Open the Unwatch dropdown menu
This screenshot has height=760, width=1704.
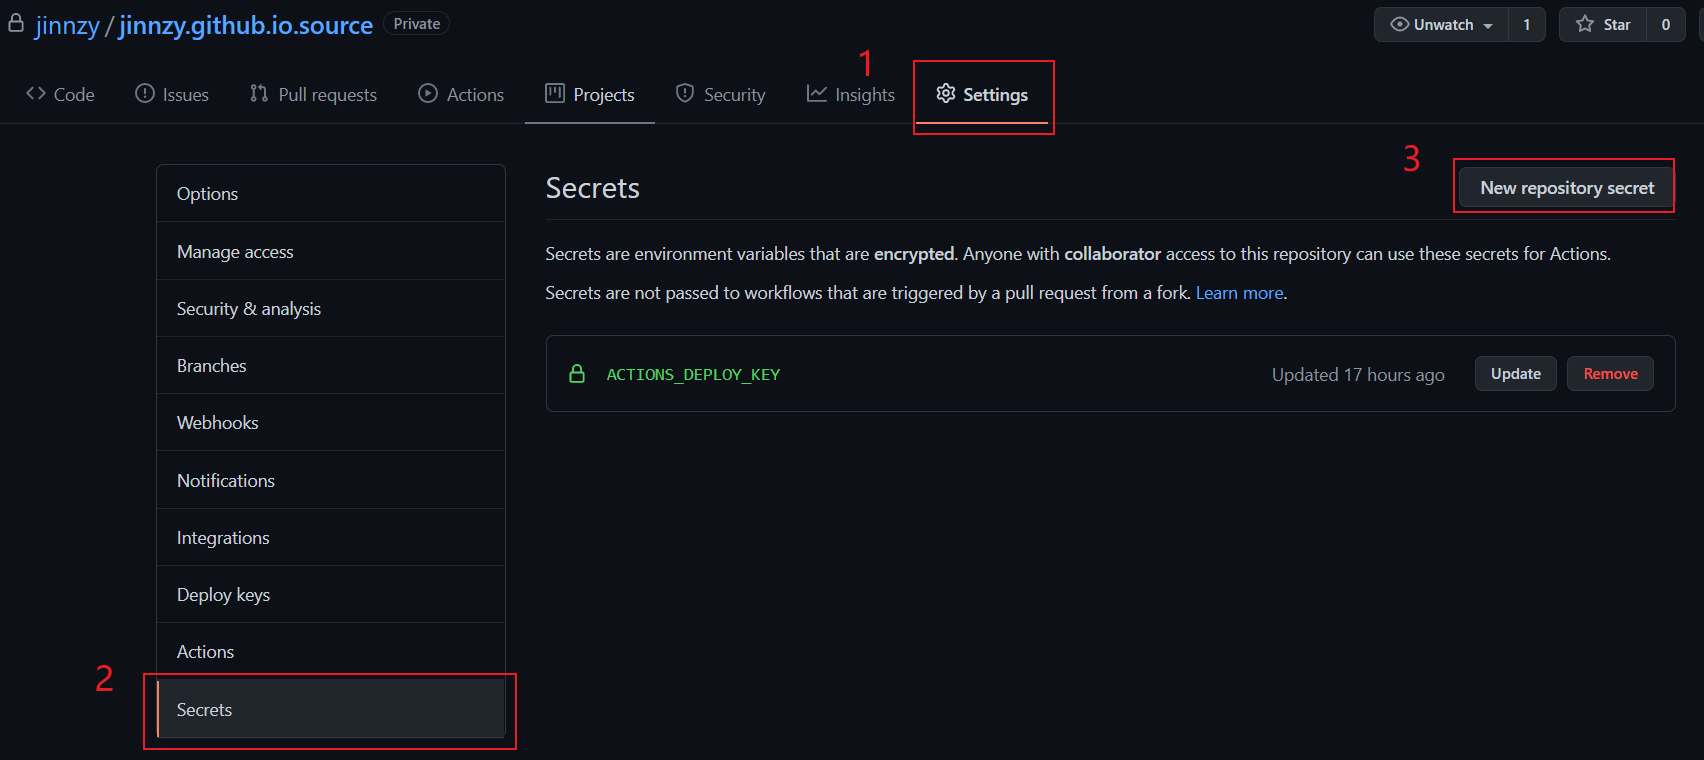click(1442, 25)
